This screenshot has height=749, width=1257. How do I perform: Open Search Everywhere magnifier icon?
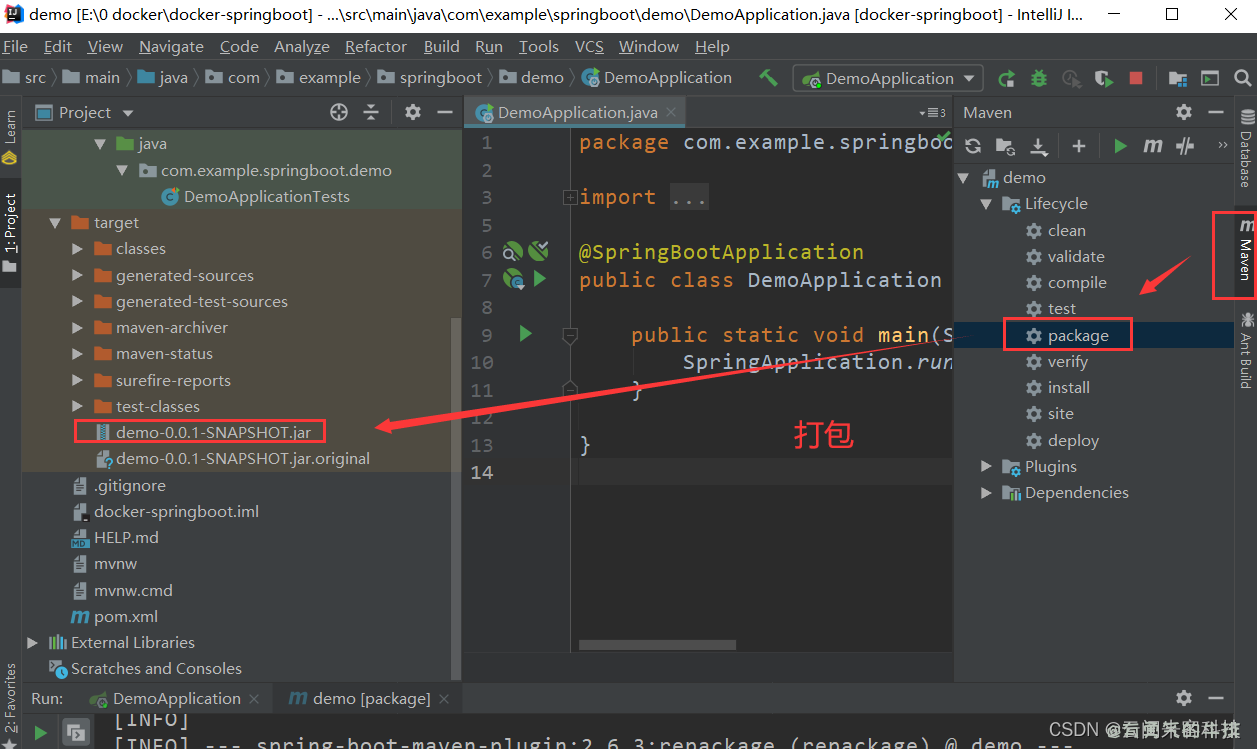[x=1242, y=78]
